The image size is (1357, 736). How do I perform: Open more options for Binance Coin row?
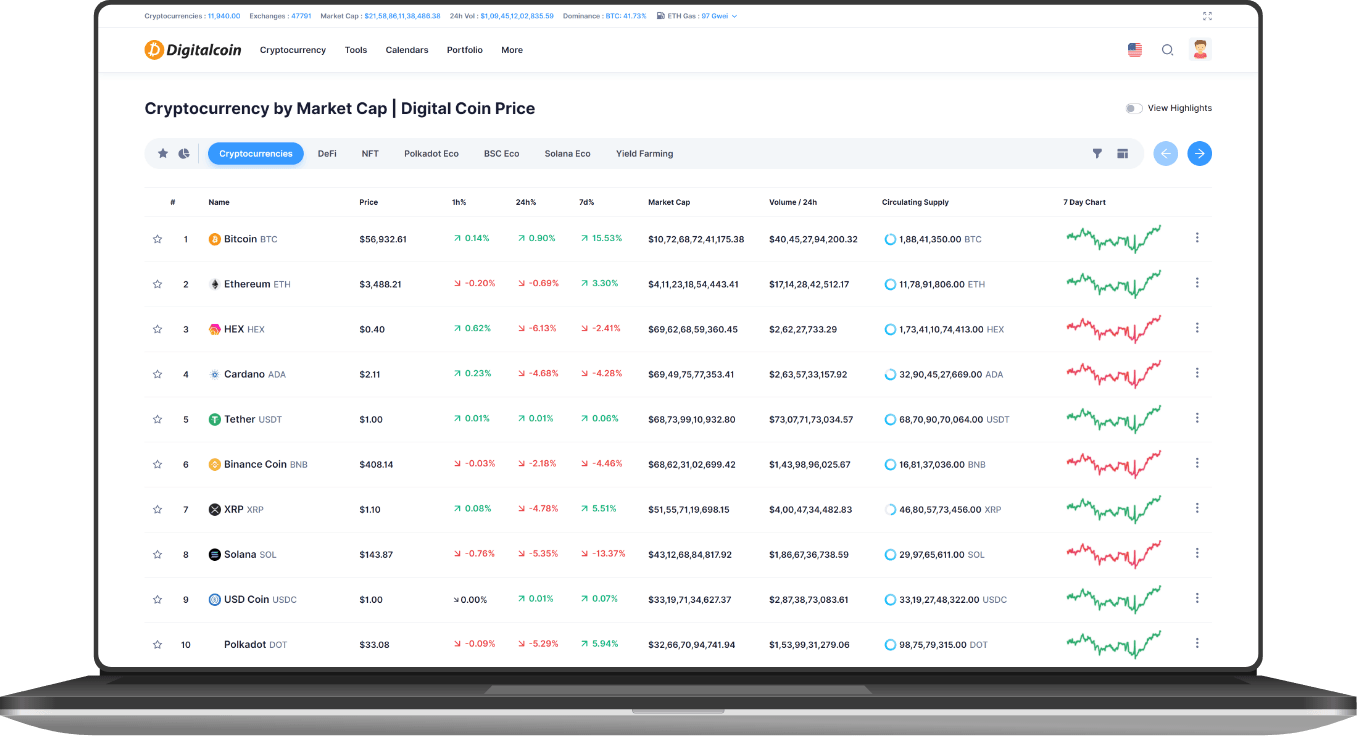tap(1197, 463)
